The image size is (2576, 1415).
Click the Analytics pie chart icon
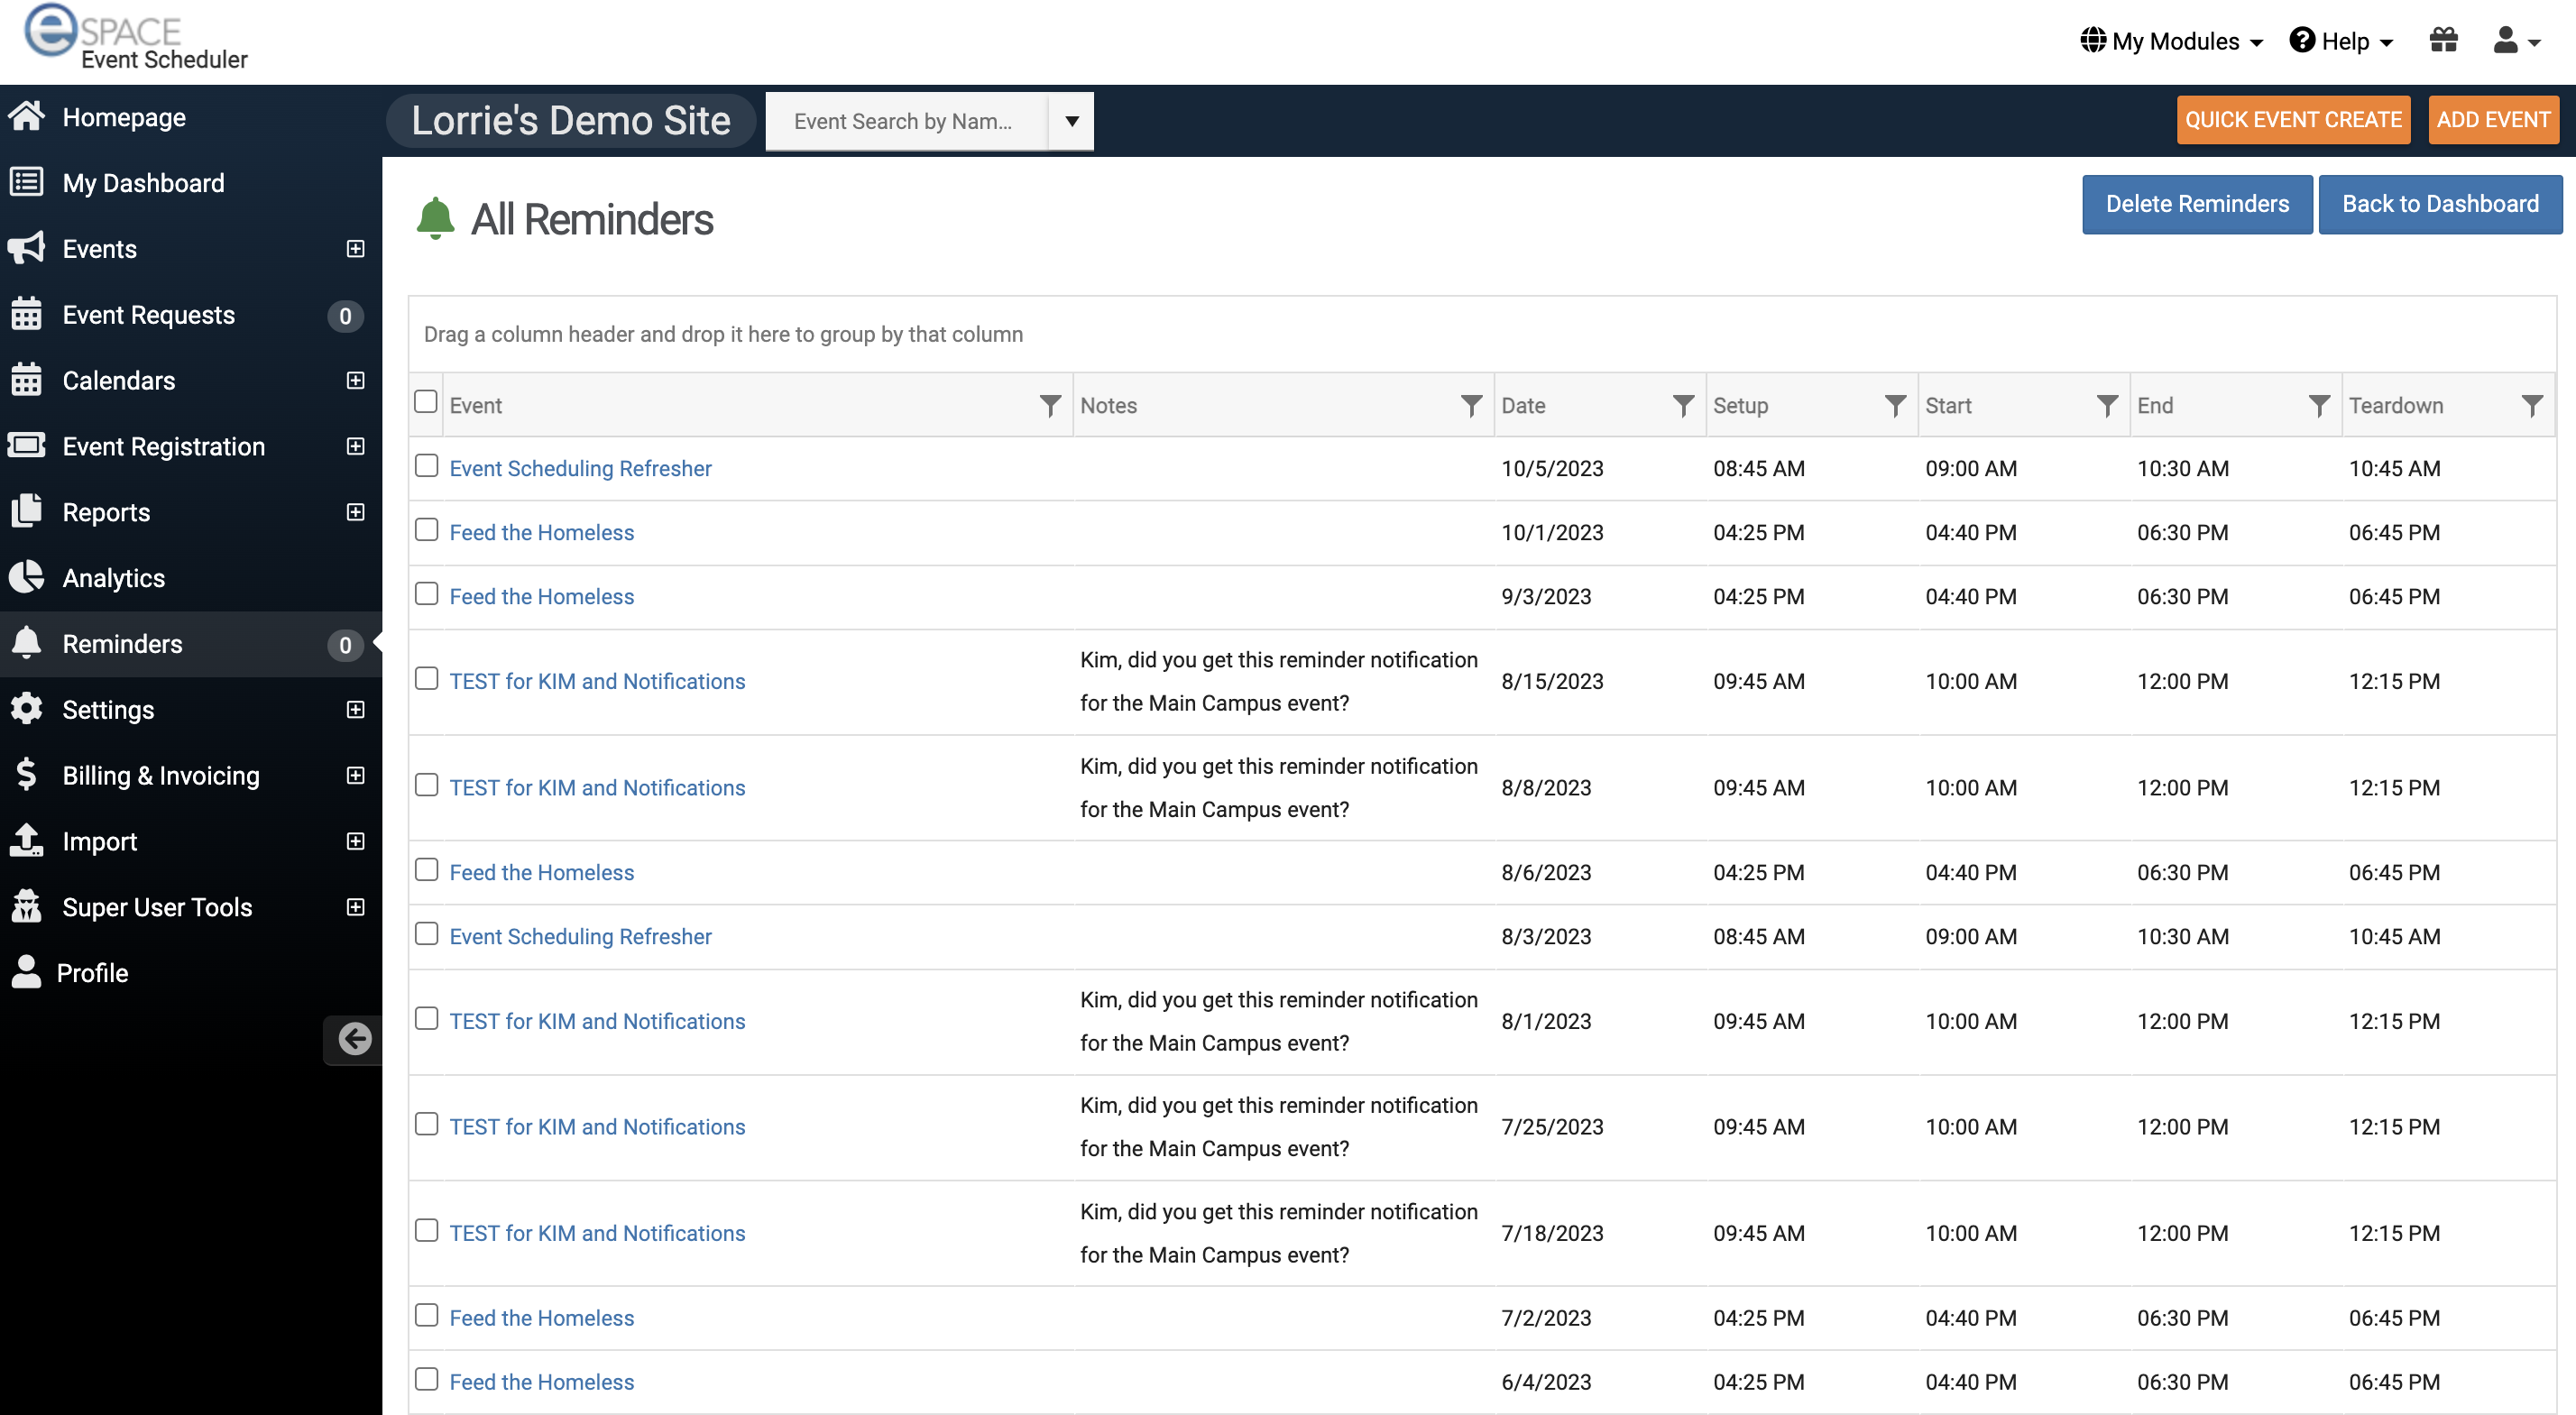pyautogui.click(x=27, y=577)
